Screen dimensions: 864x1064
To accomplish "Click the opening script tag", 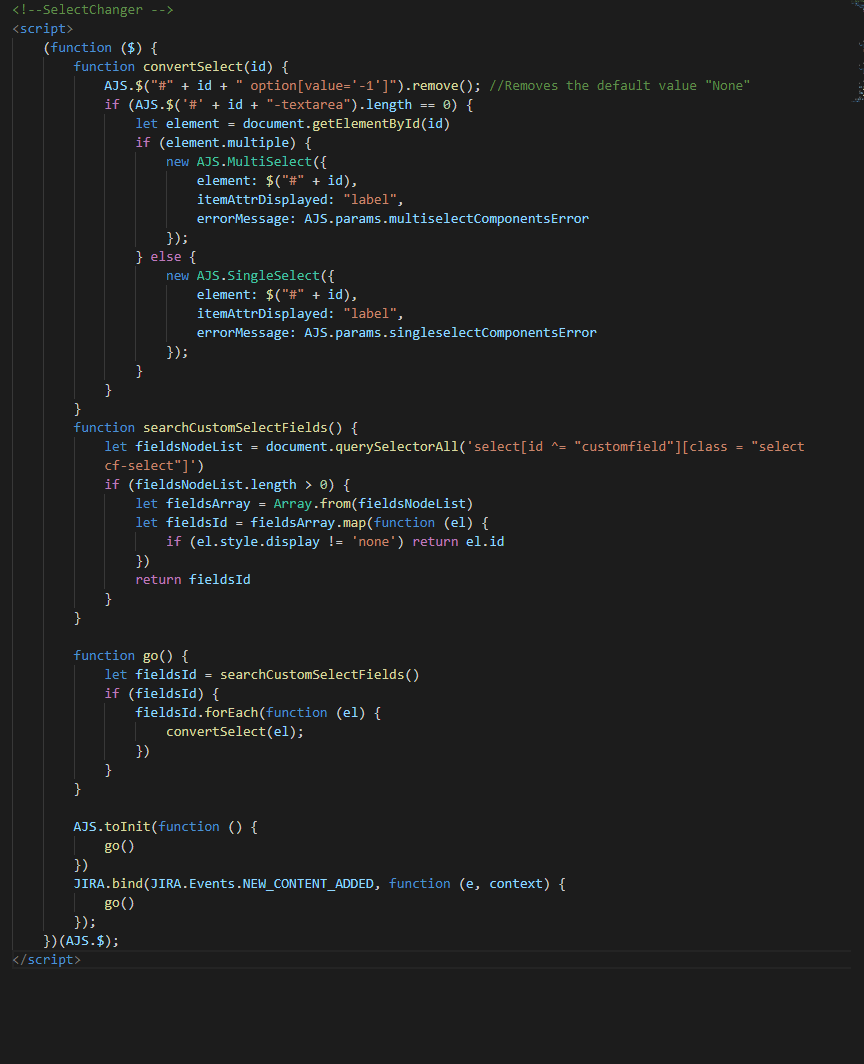I will point(40,28).
